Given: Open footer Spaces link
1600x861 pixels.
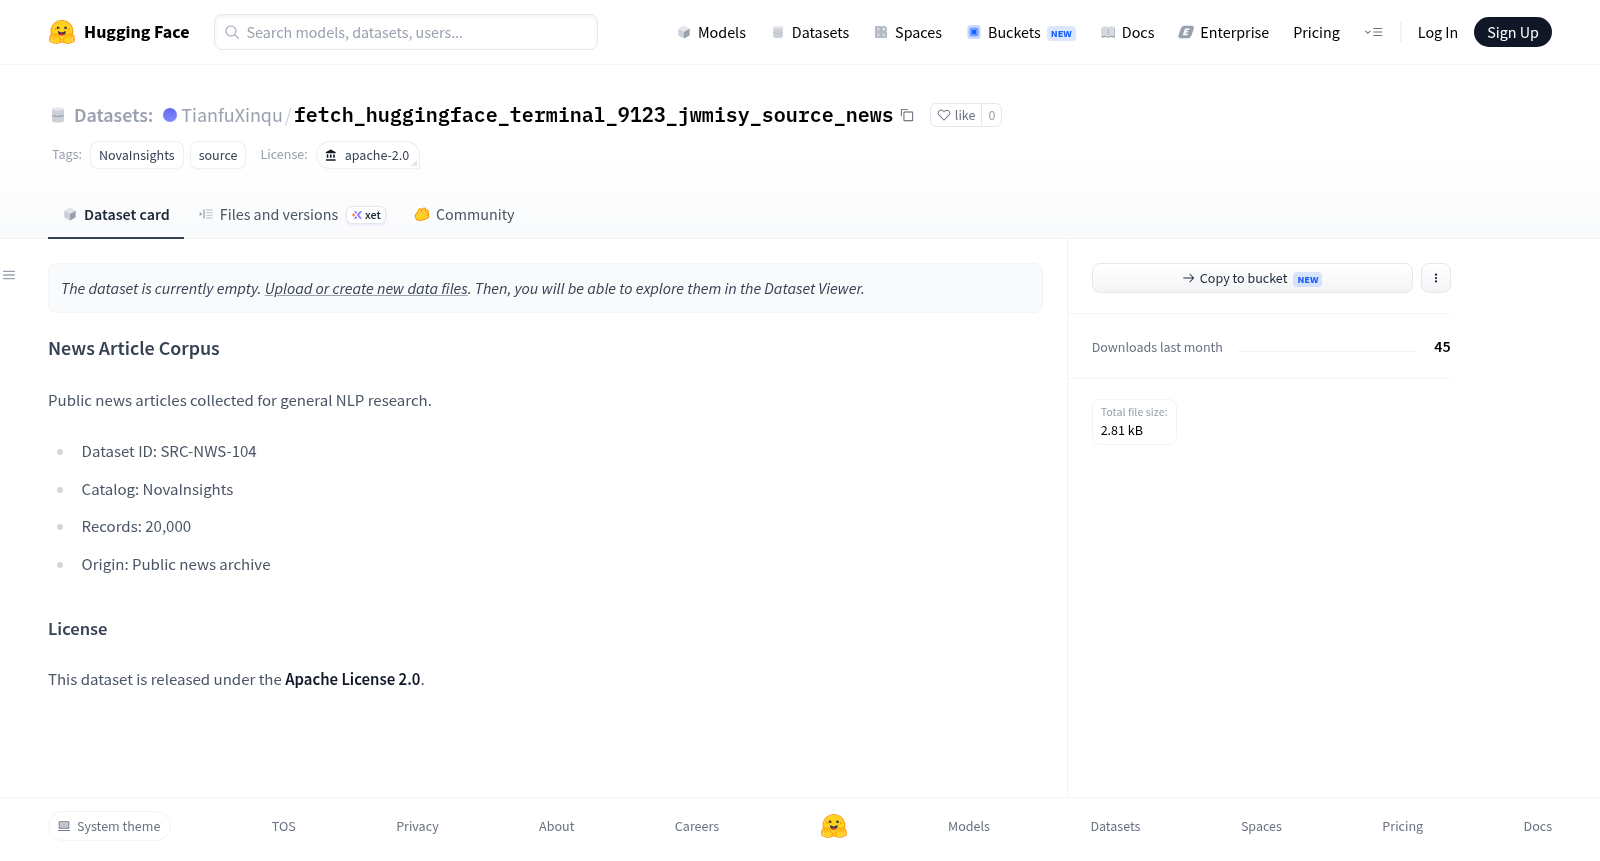Looking at the screenshot, I should pyautogui.click(x=1261, y=826).
